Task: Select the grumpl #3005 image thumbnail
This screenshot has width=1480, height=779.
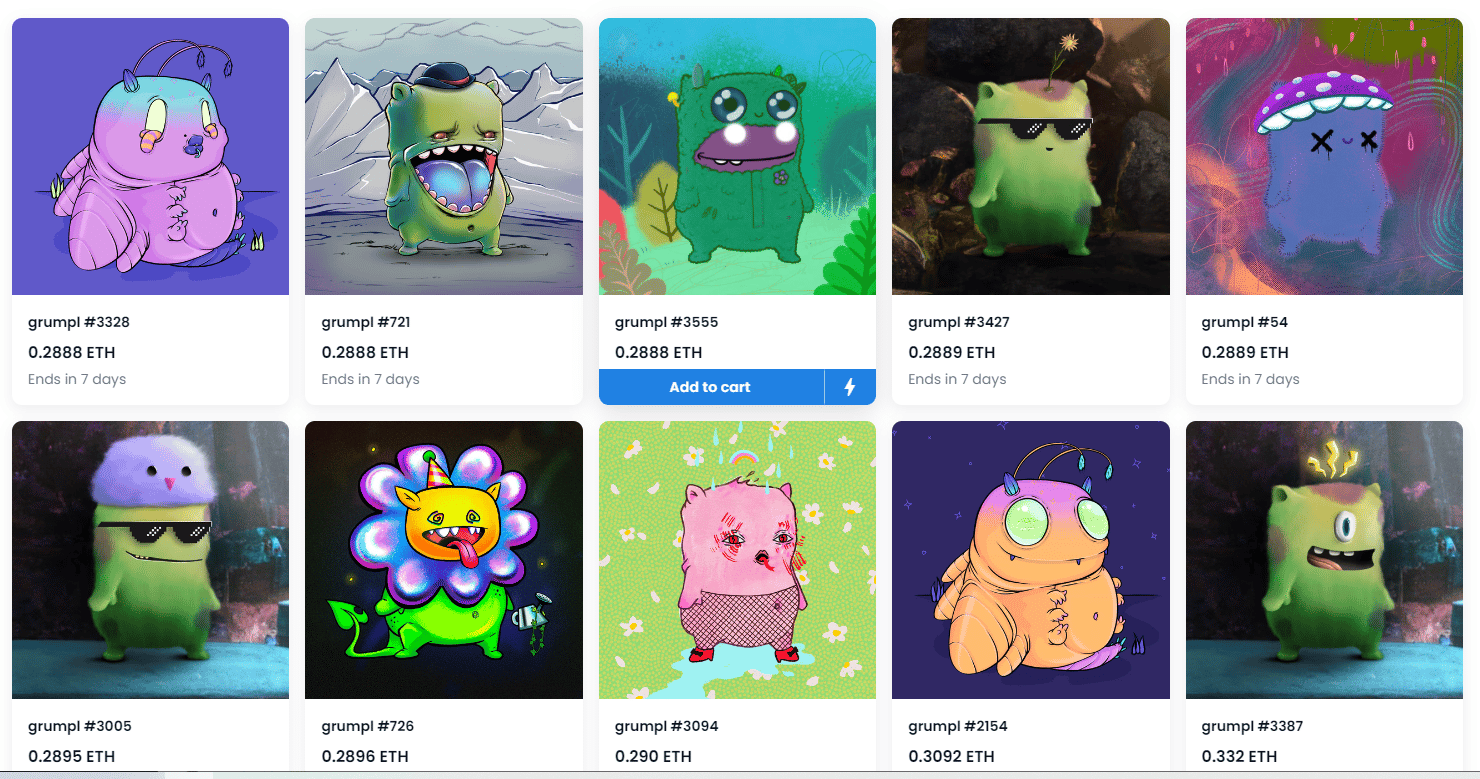Action: pyautogui.click(x=150, y=560)
